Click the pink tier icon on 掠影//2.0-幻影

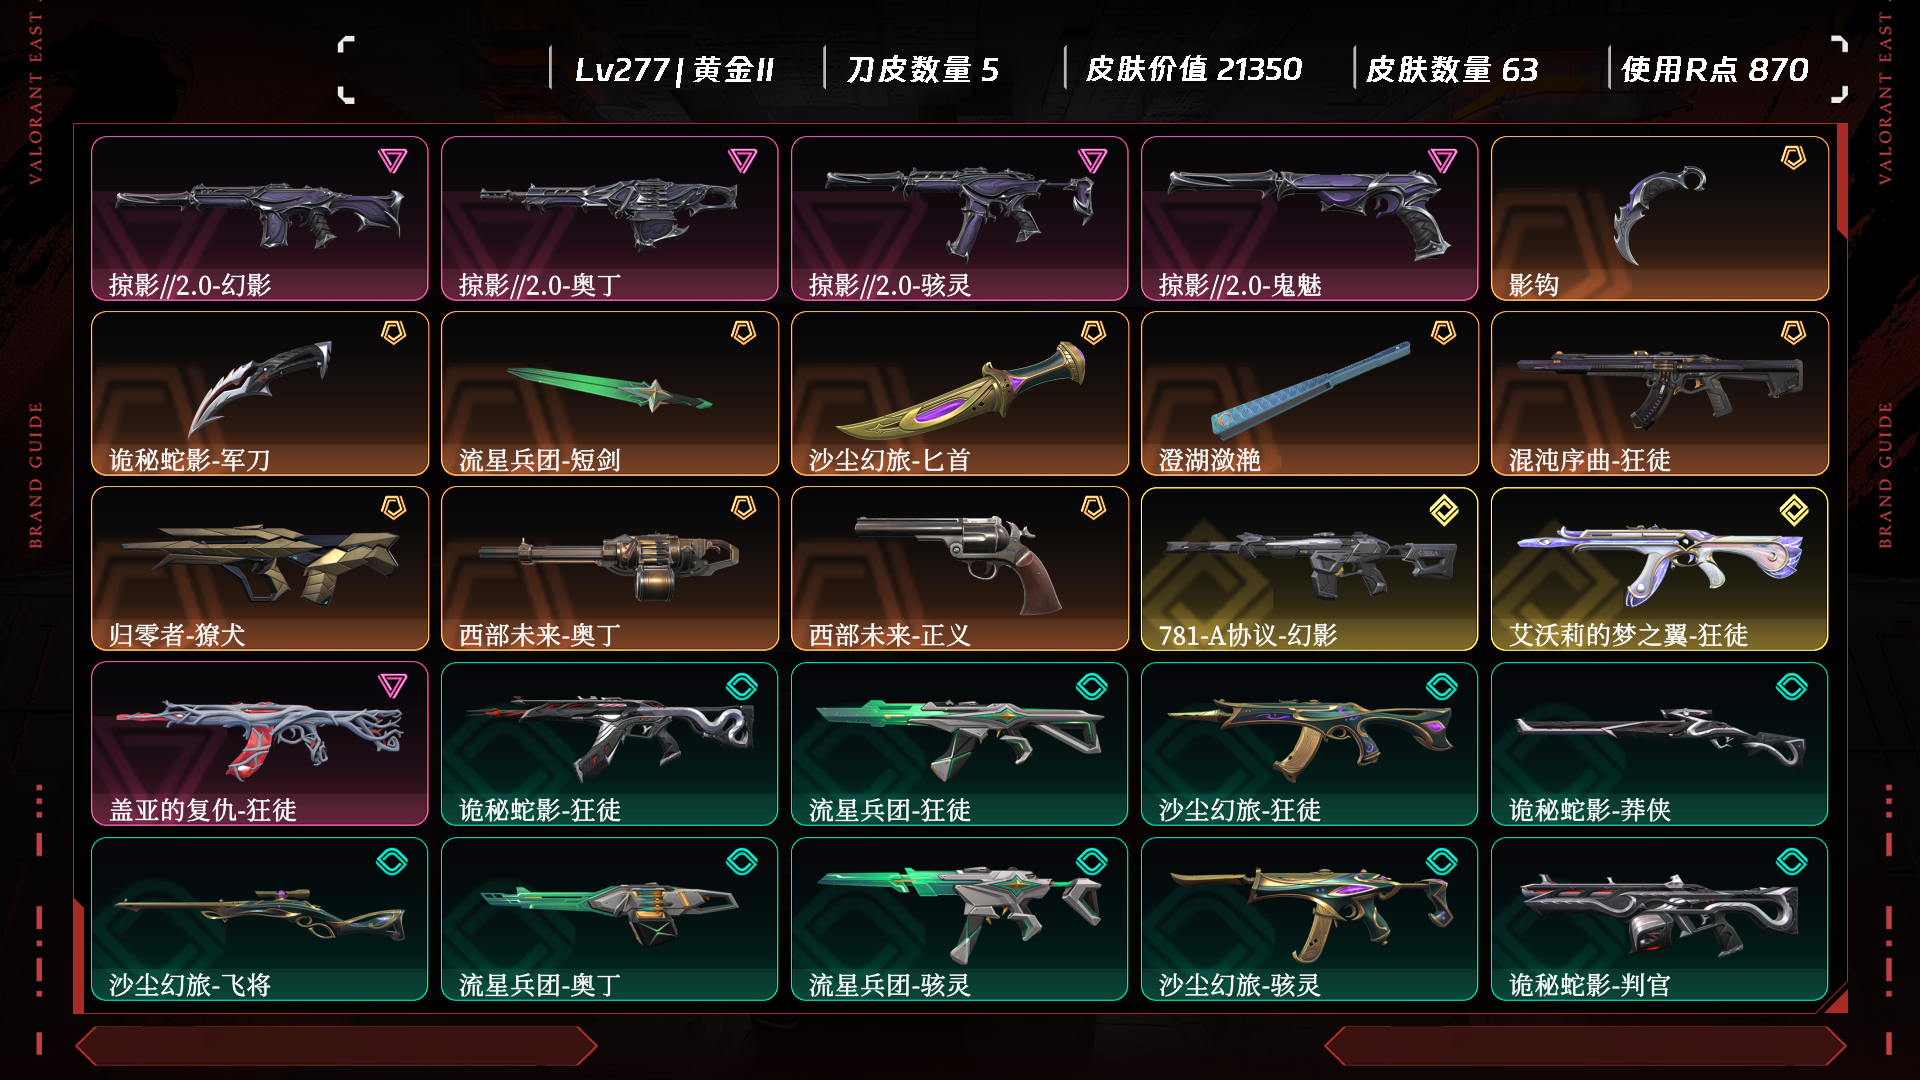click(x=392, y=160)
